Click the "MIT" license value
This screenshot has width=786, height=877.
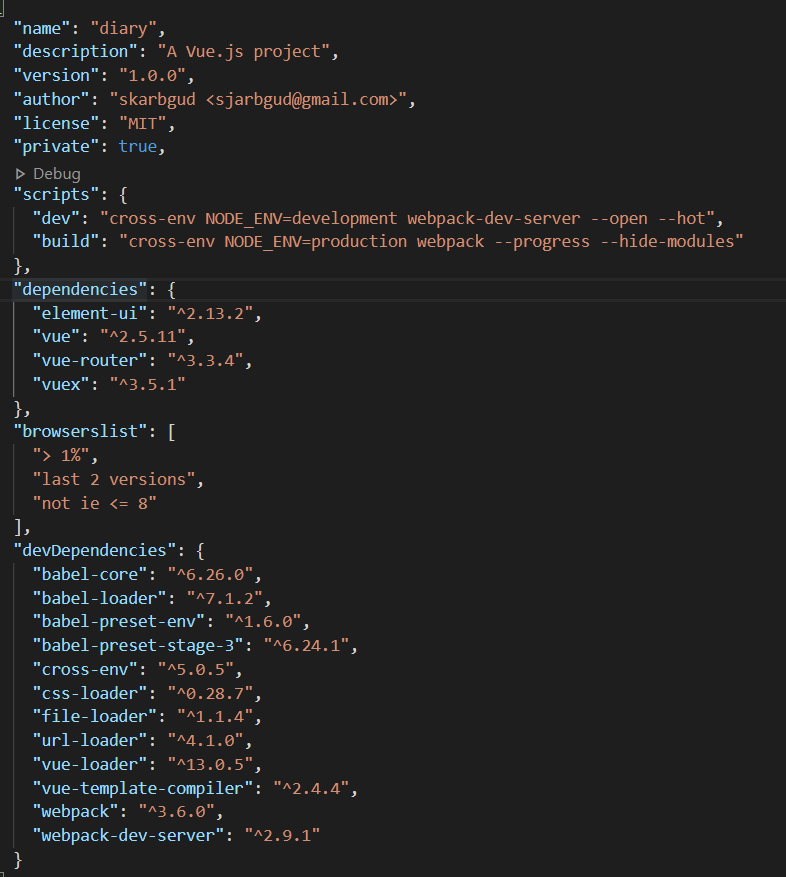(143, 123)
